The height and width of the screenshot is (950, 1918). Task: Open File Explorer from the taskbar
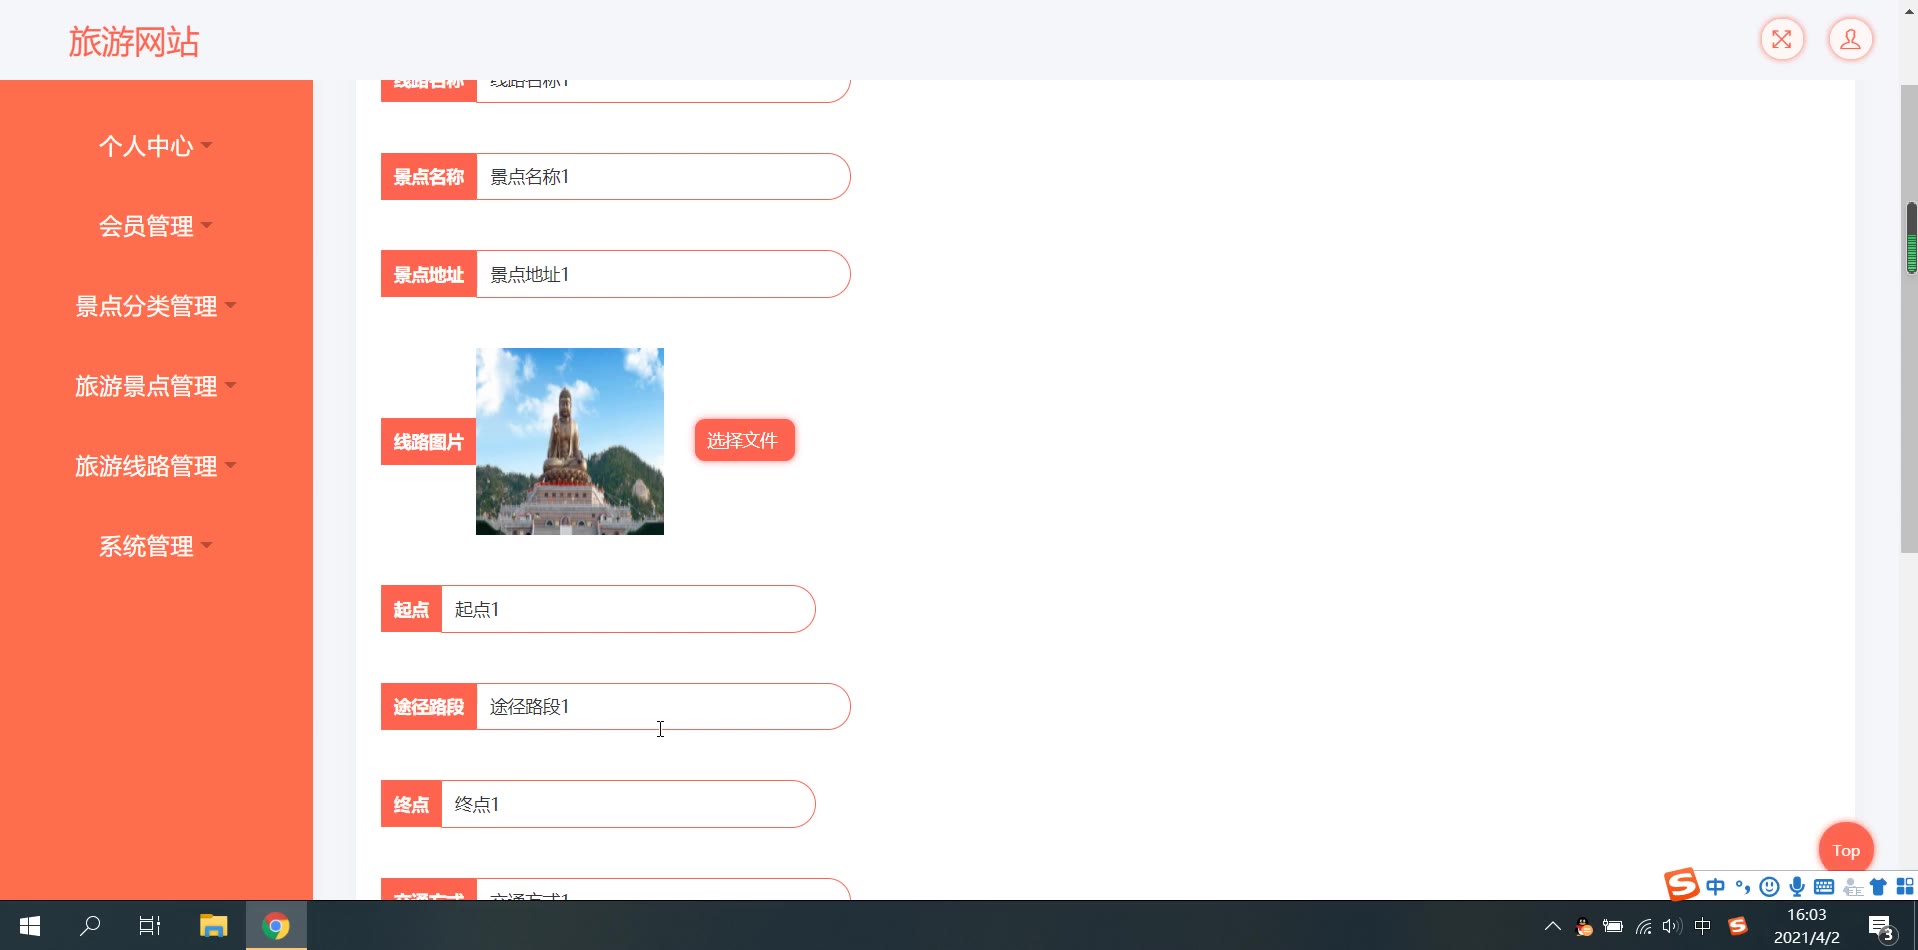coord(213,926)
